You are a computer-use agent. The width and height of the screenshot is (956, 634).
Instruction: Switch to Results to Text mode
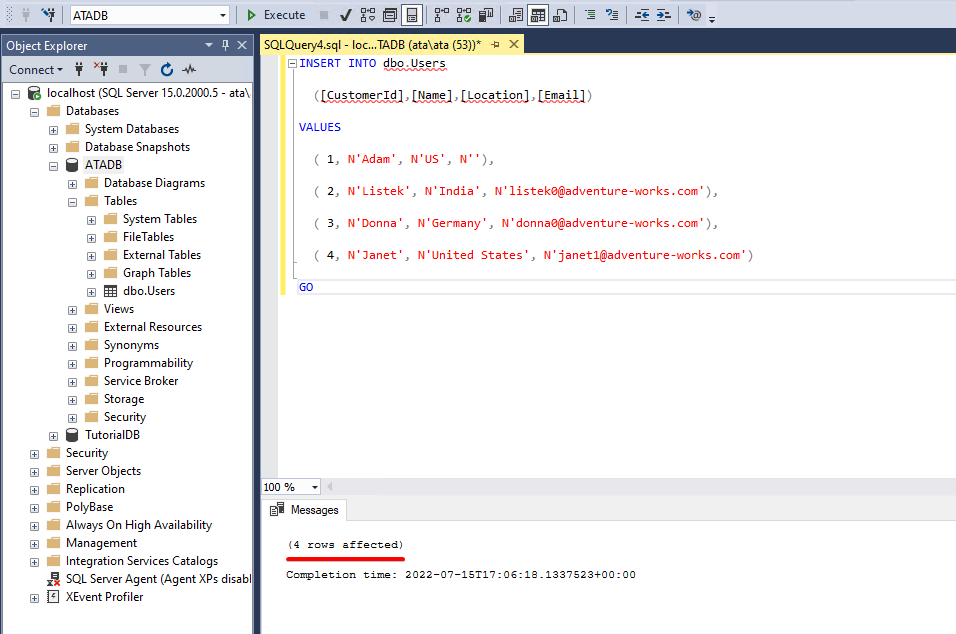516,15
